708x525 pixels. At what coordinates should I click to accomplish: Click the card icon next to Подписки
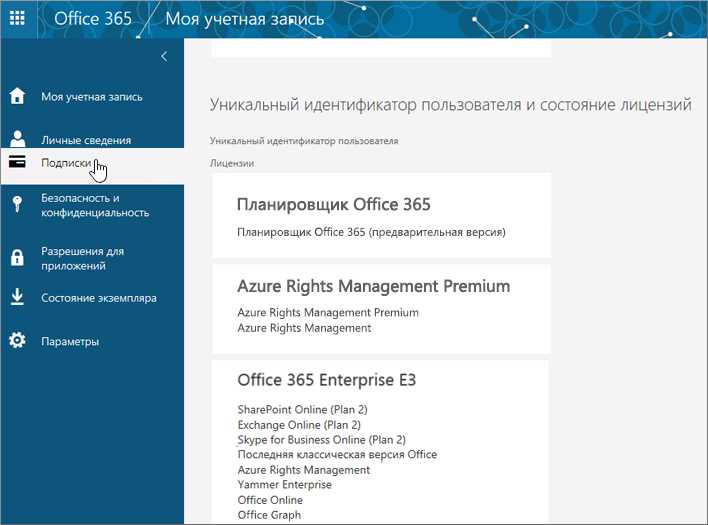pos(17,162)
